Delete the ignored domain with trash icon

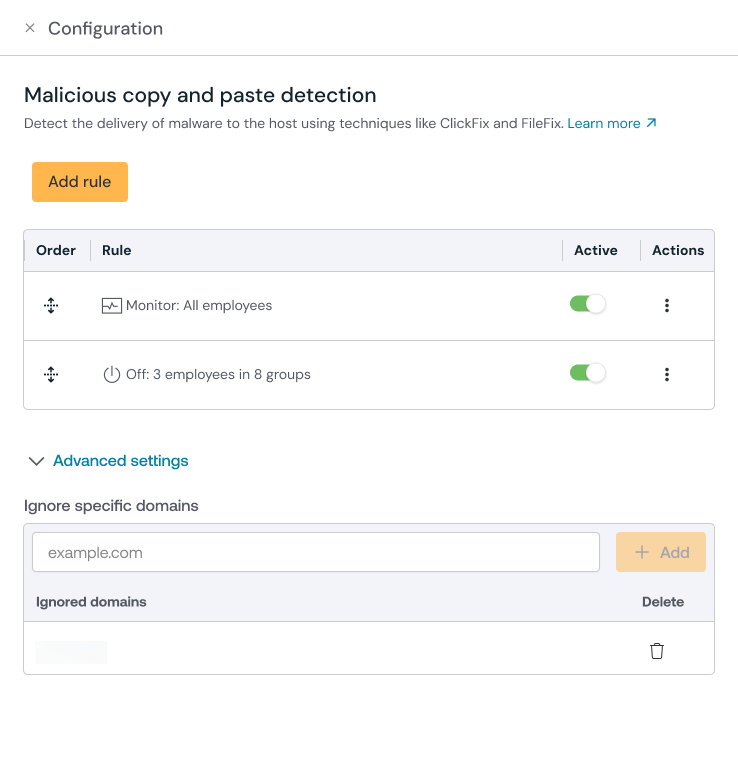(657, 652)
